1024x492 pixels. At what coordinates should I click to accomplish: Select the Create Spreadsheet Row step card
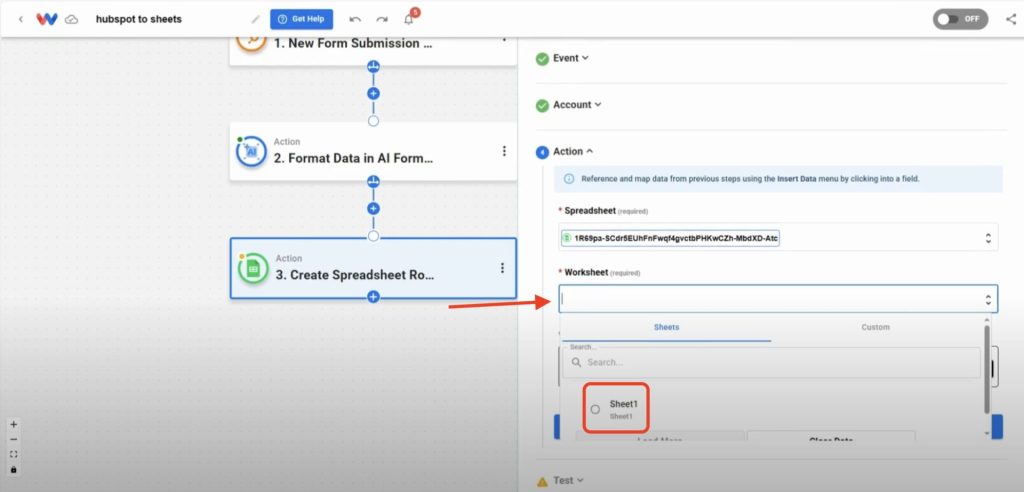click(x=373, y=269)
